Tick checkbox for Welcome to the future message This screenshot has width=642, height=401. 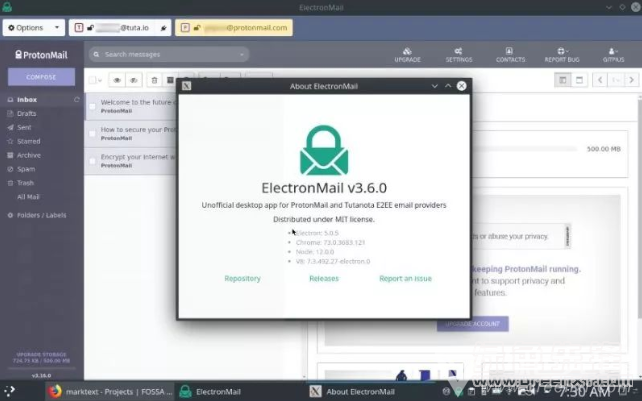click(93, 106)
